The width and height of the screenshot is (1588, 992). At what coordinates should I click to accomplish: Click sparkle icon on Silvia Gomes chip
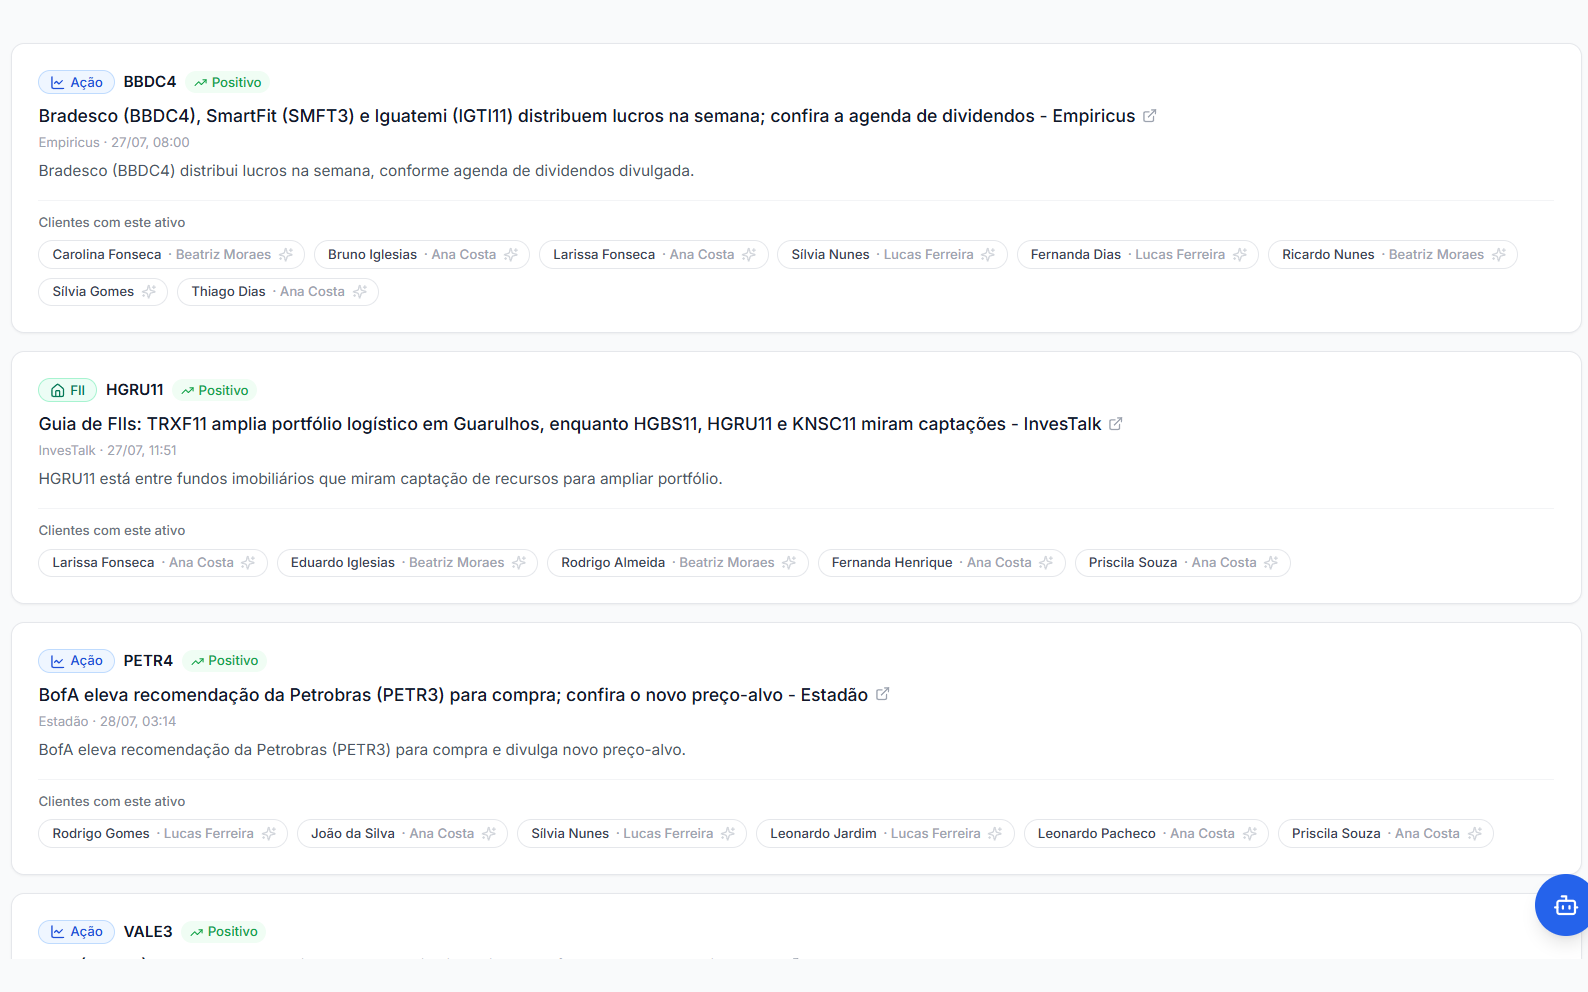[x=149, y=292]
